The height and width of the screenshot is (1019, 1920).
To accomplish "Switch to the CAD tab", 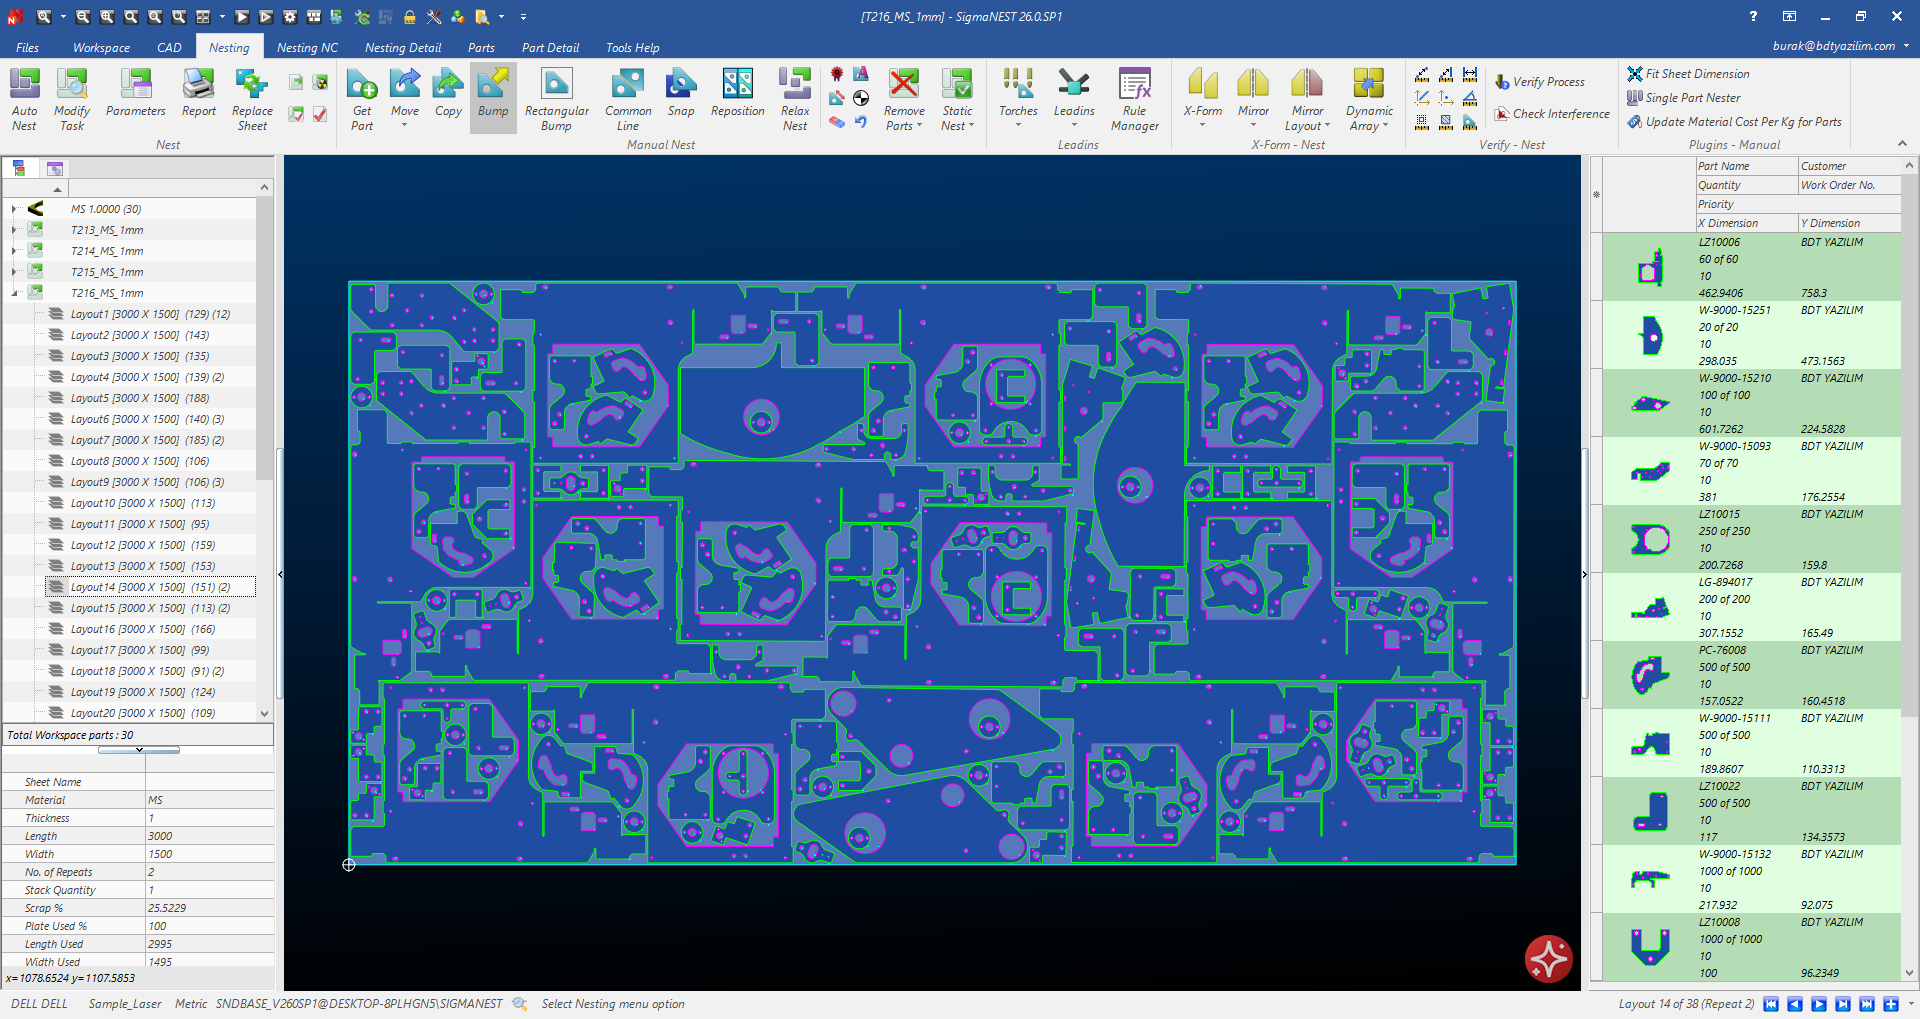I will 169,47.
